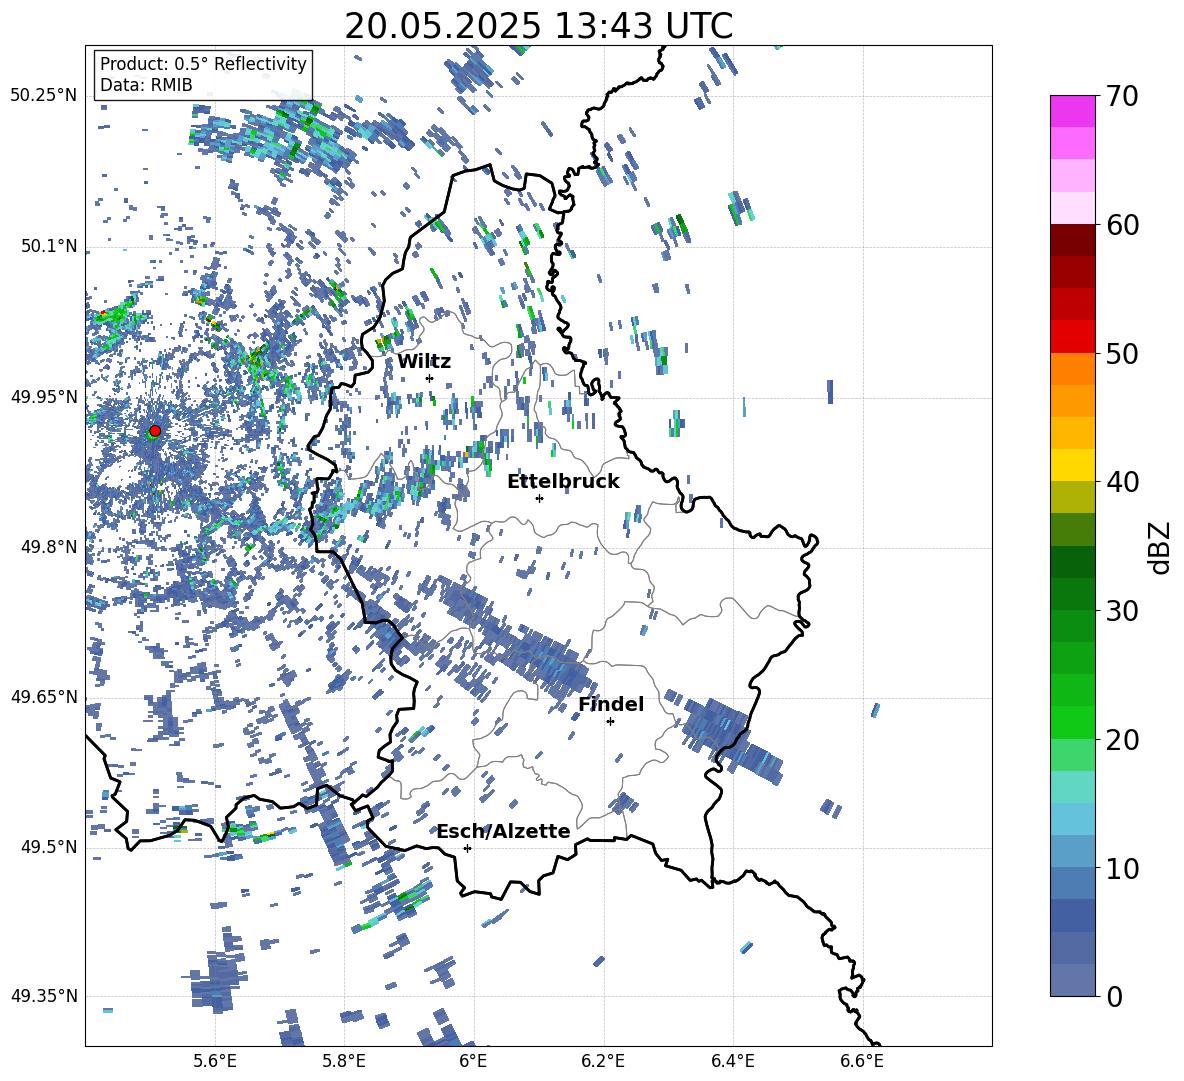Click the Ettelbruck city label
Viewport: 1184px width, 1081px height.
[x=563, y=482]
